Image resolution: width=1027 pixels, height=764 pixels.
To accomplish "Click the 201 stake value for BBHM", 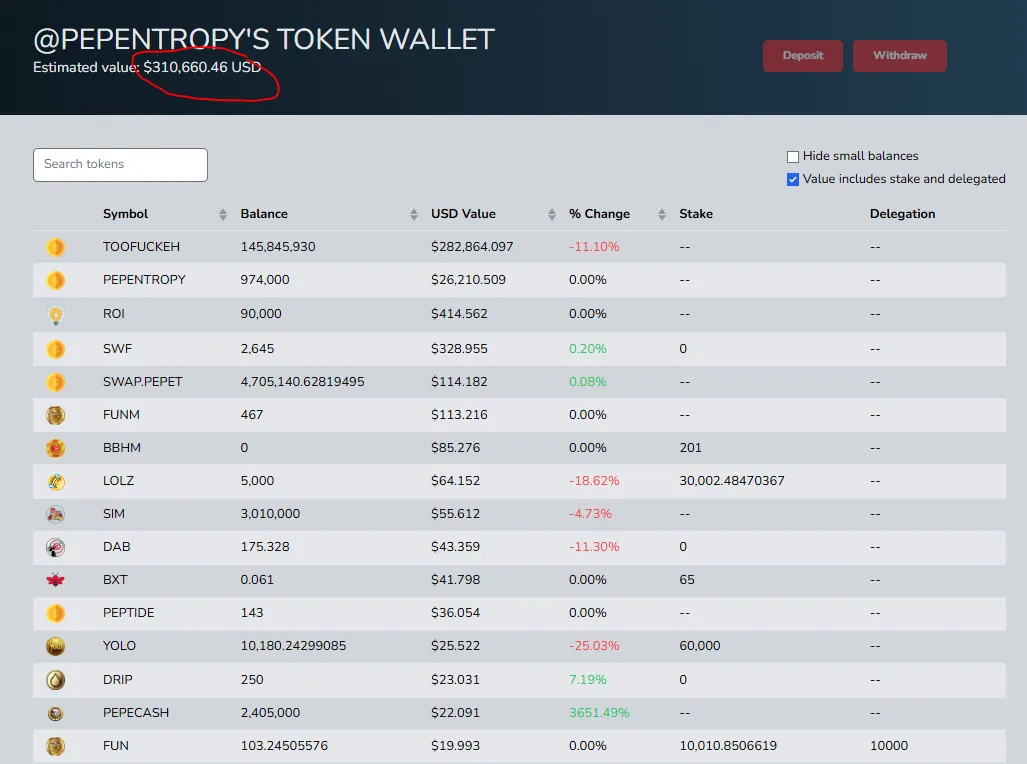I will click(x=690, y=448).
